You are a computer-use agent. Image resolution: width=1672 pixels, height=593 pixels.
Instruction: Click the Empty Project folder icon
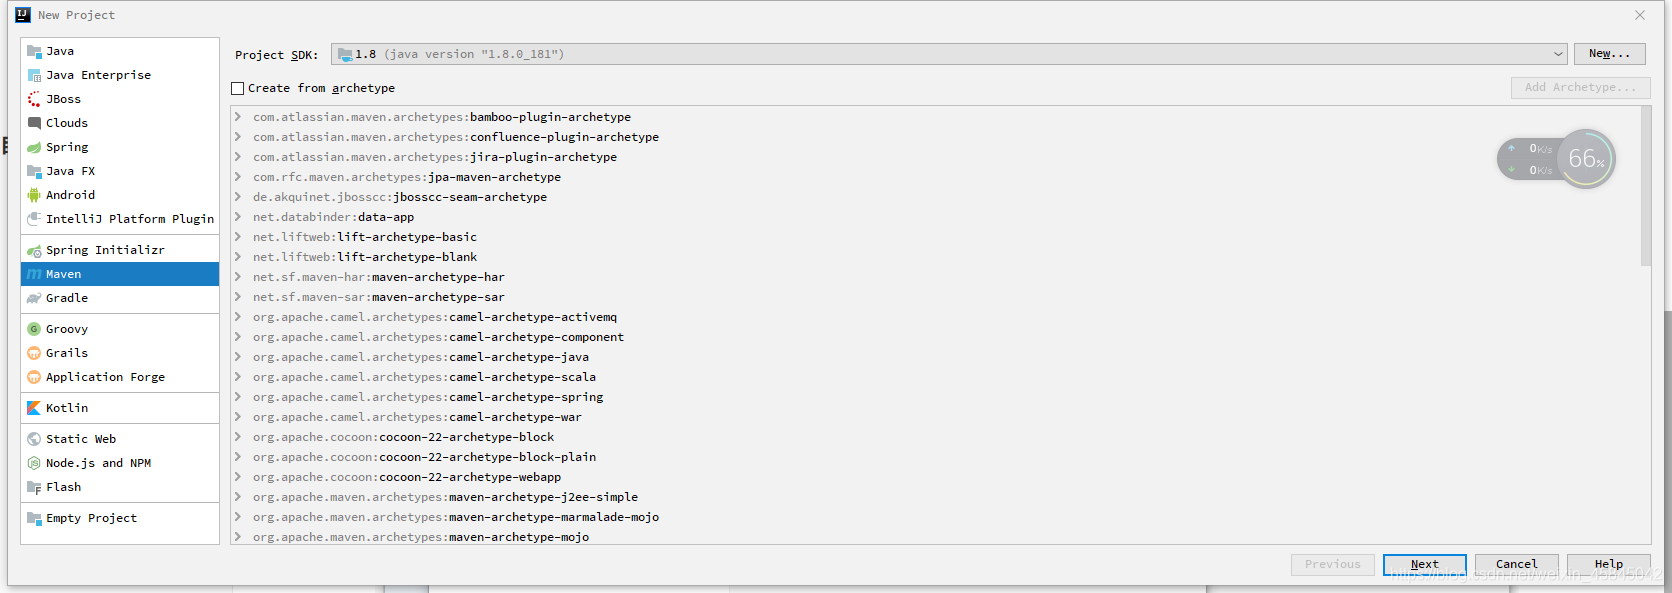coord(34,518)
